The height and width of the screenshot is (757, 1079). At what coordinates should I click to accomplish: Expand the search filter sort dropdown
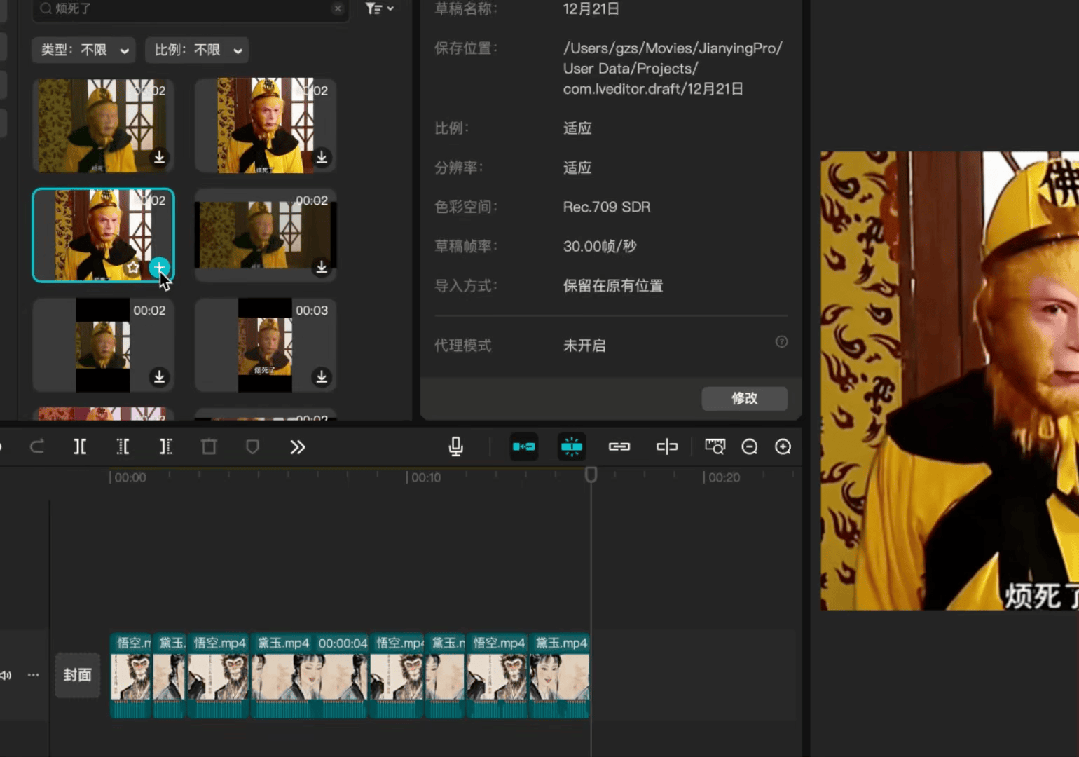(x=379, y=9)
